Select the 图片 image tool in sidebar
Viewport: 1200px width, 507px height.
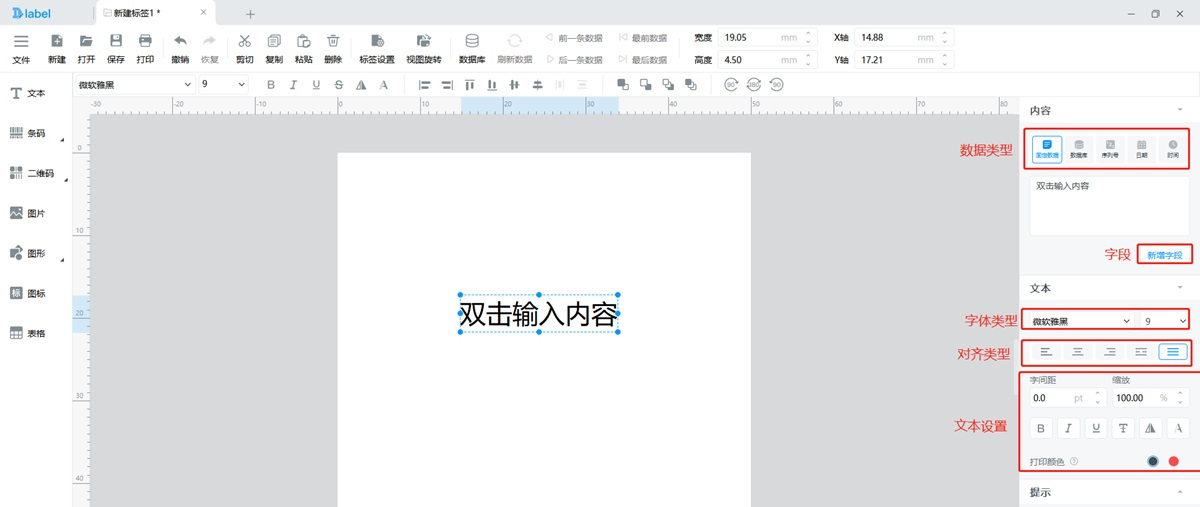pos(28,213)
